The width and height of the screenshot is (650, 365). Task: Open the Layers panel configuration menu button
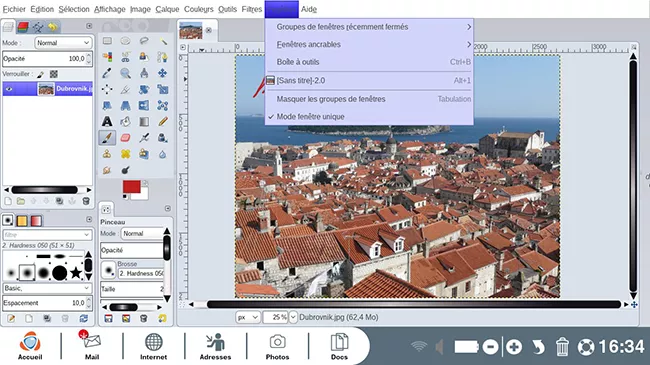click(x=89, y=26)
